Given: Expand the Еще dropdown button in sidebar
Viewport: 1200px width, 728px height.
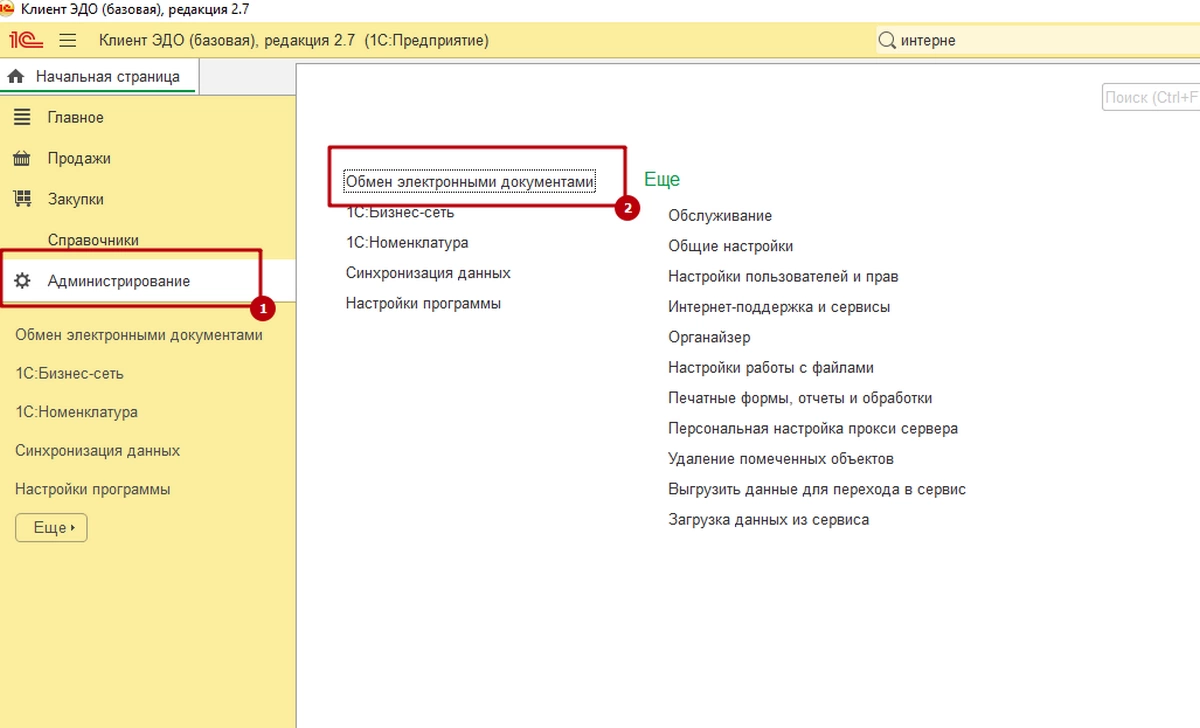Looking at the screenshot, I should 51,527.
